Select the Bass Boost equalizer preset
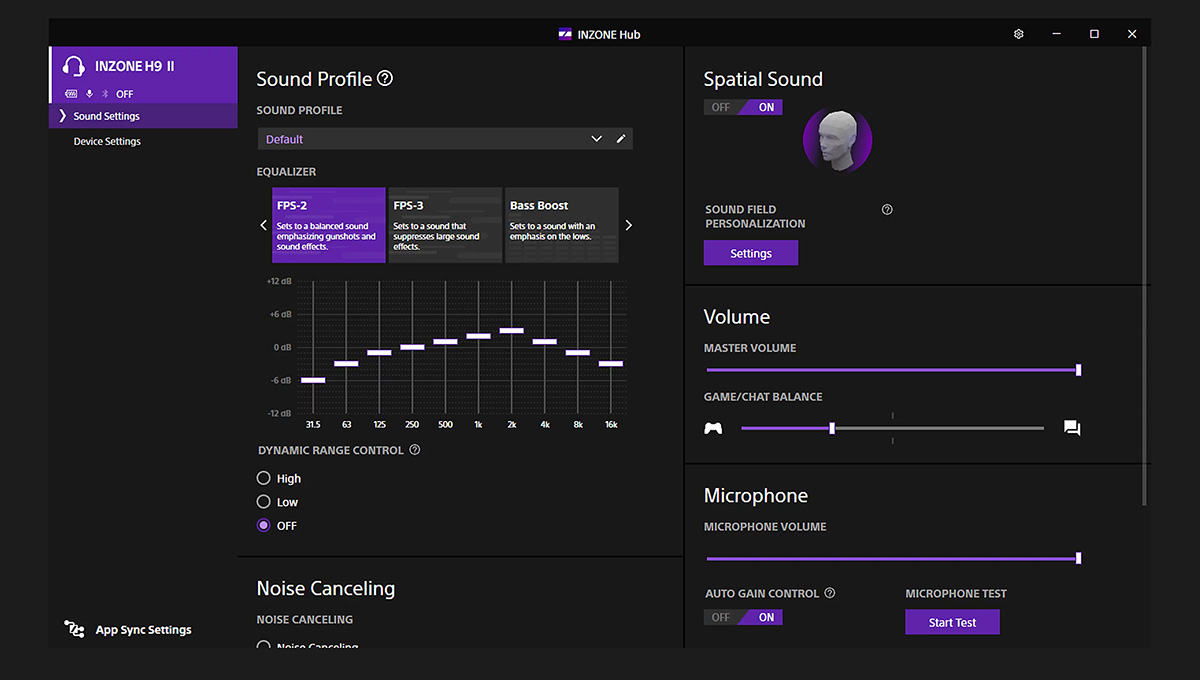 tap(562, 226)
